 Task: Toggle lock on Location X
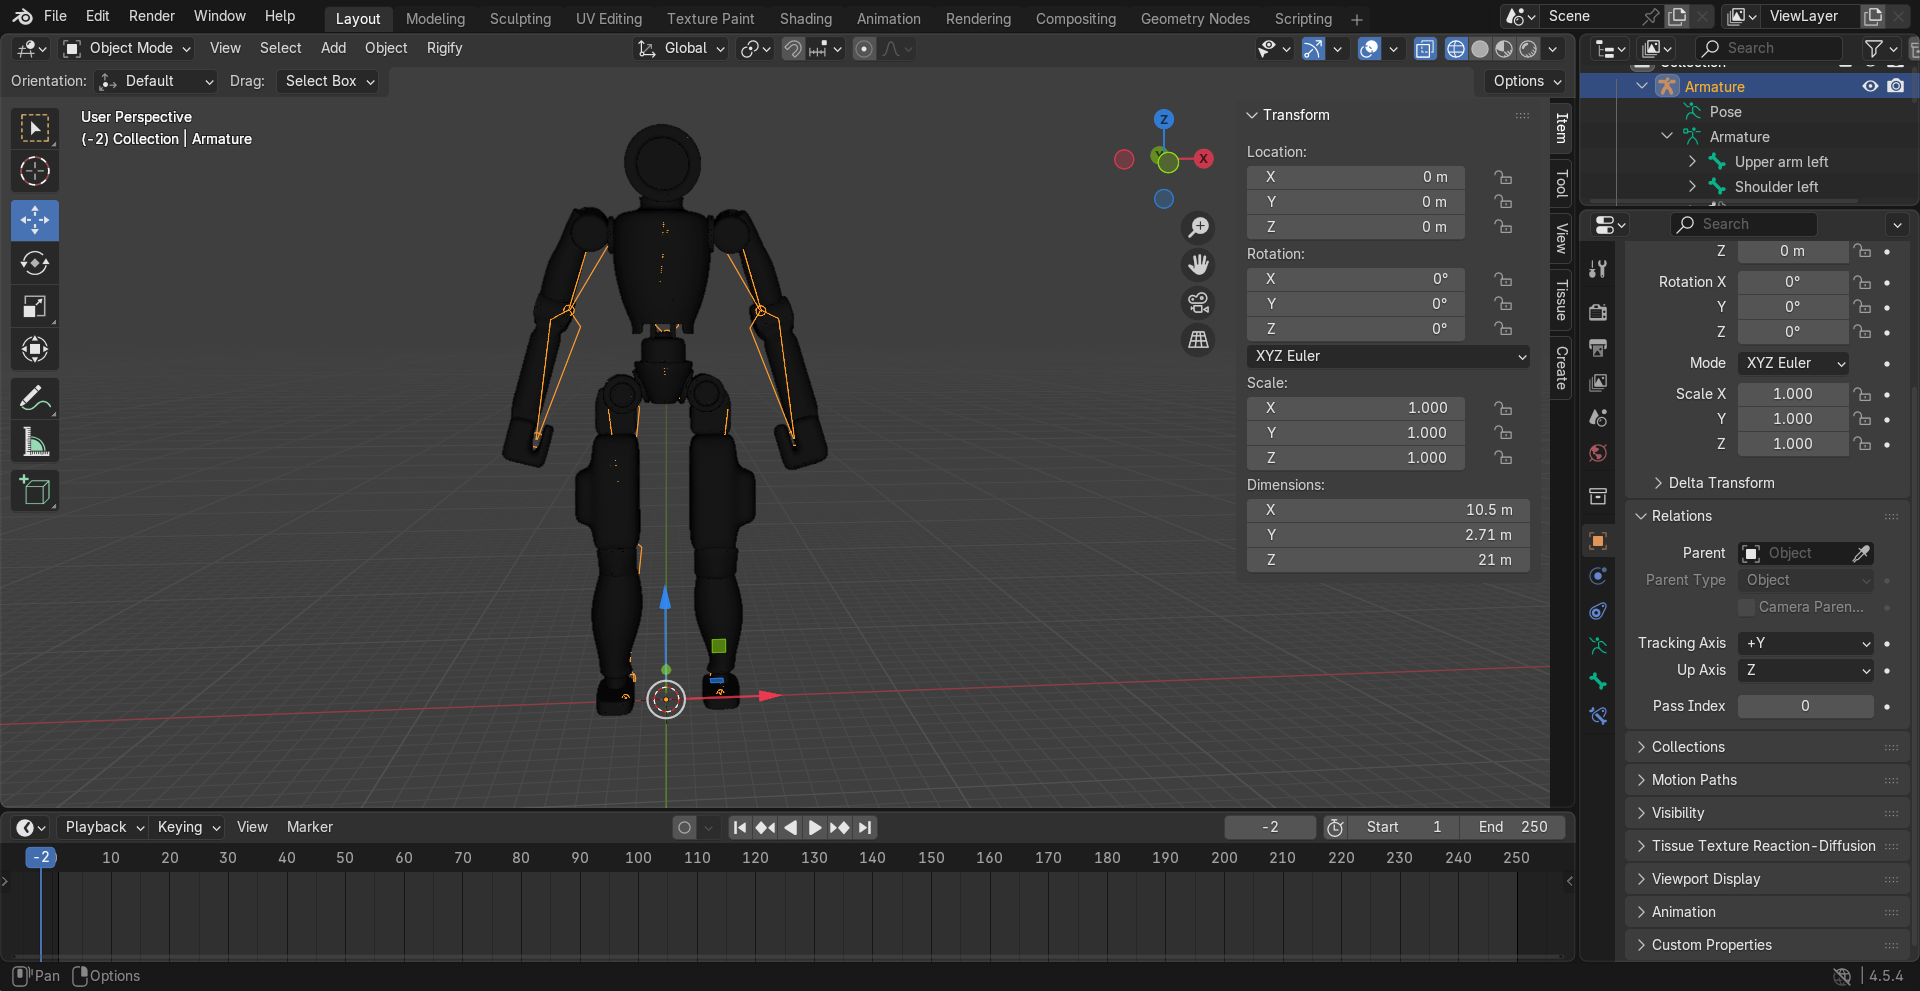pos(1503,177)
